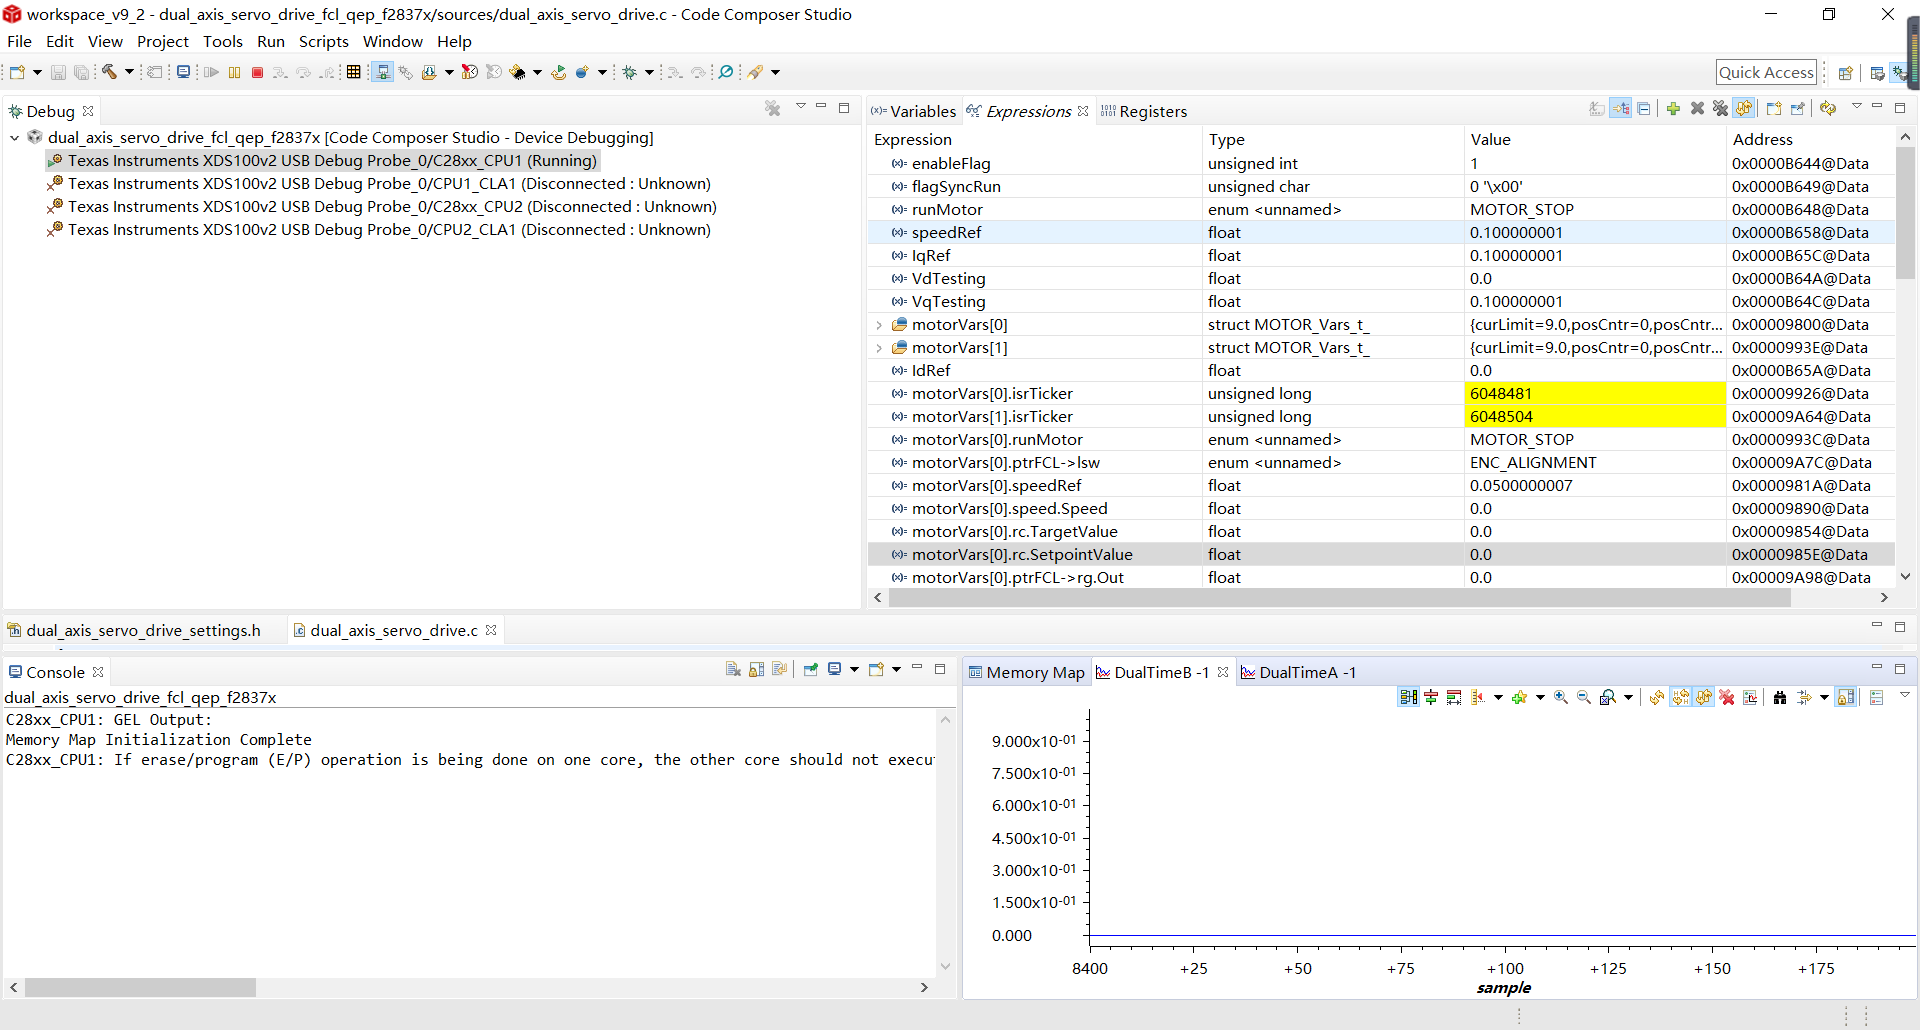1920x1030 pixels.
Task: Switch to the DualTimeA -1 graph tab
Action: [1298, 672]
